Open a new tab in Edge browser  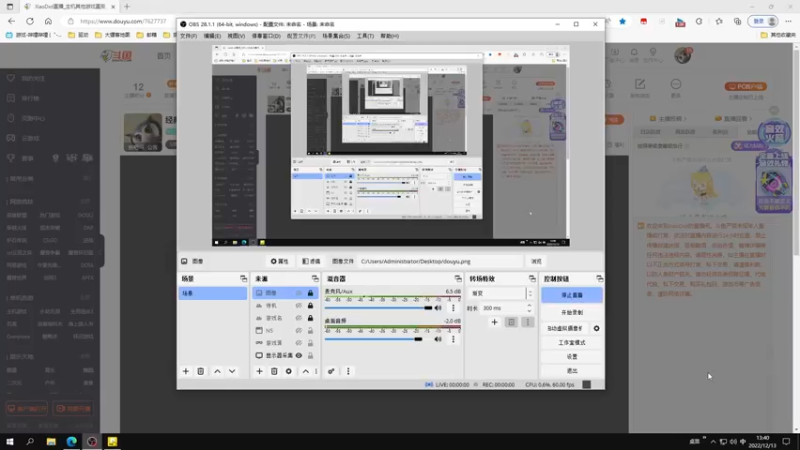pyautogui.click(x=127, y=7)
